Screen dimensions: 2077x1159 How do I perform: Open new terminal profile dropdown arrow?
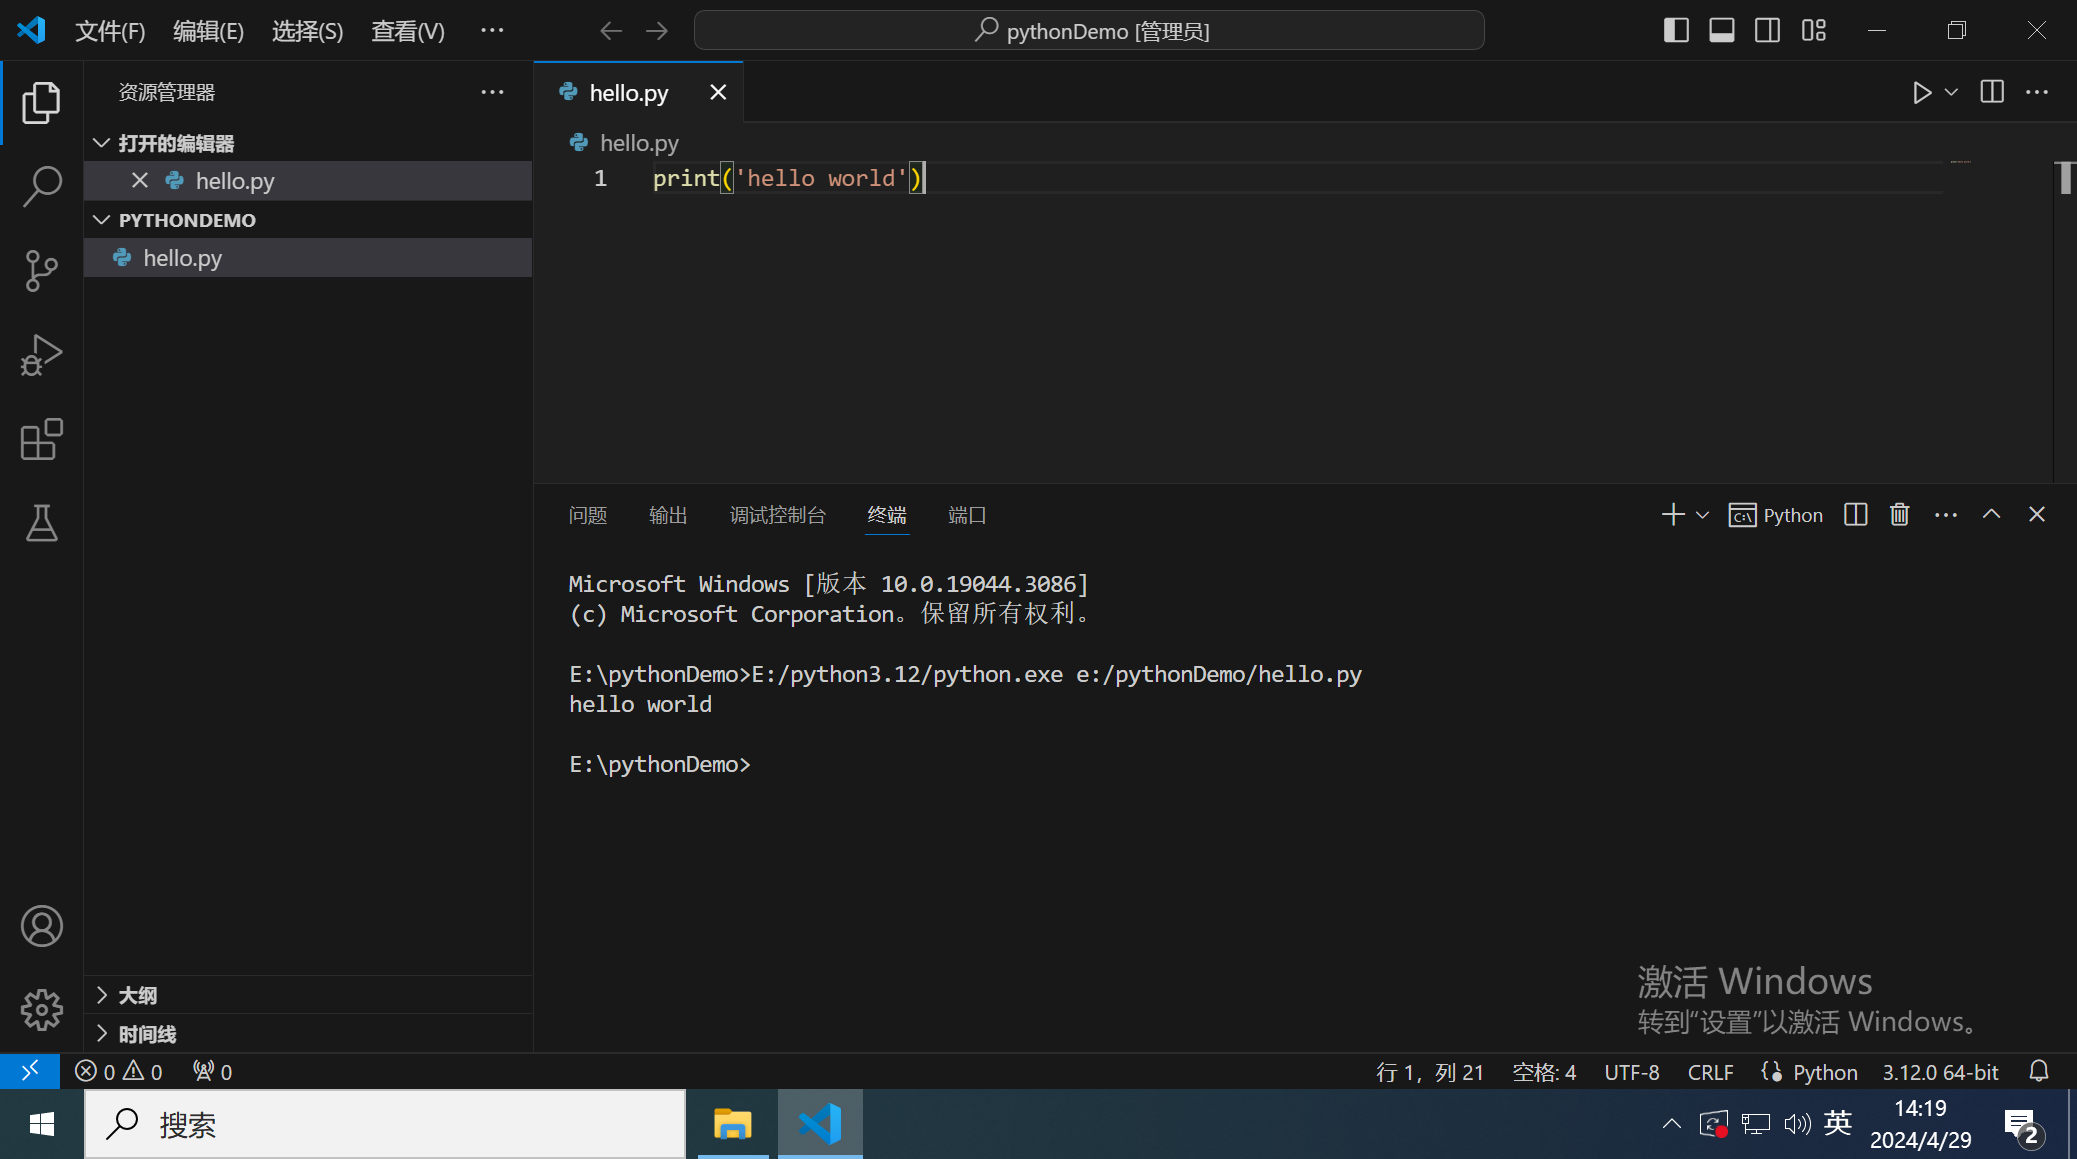click(1703, 515)
